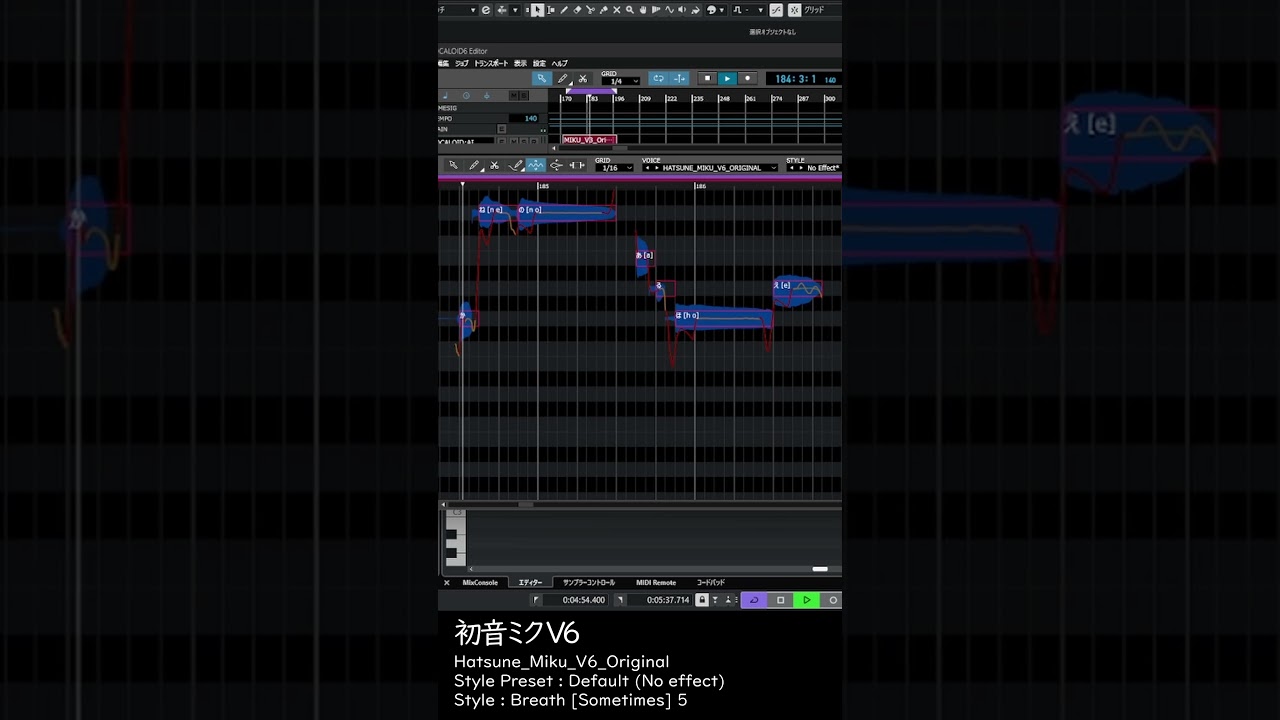Switch to the MIDI Remote tab
The width and height of the screenshot is (1280, 720).
click(x=656, y=583)
